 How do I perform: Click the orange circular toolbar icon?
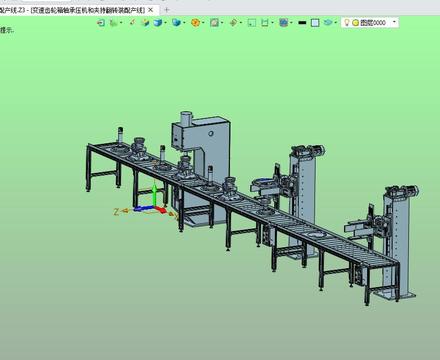pos(195,23)
